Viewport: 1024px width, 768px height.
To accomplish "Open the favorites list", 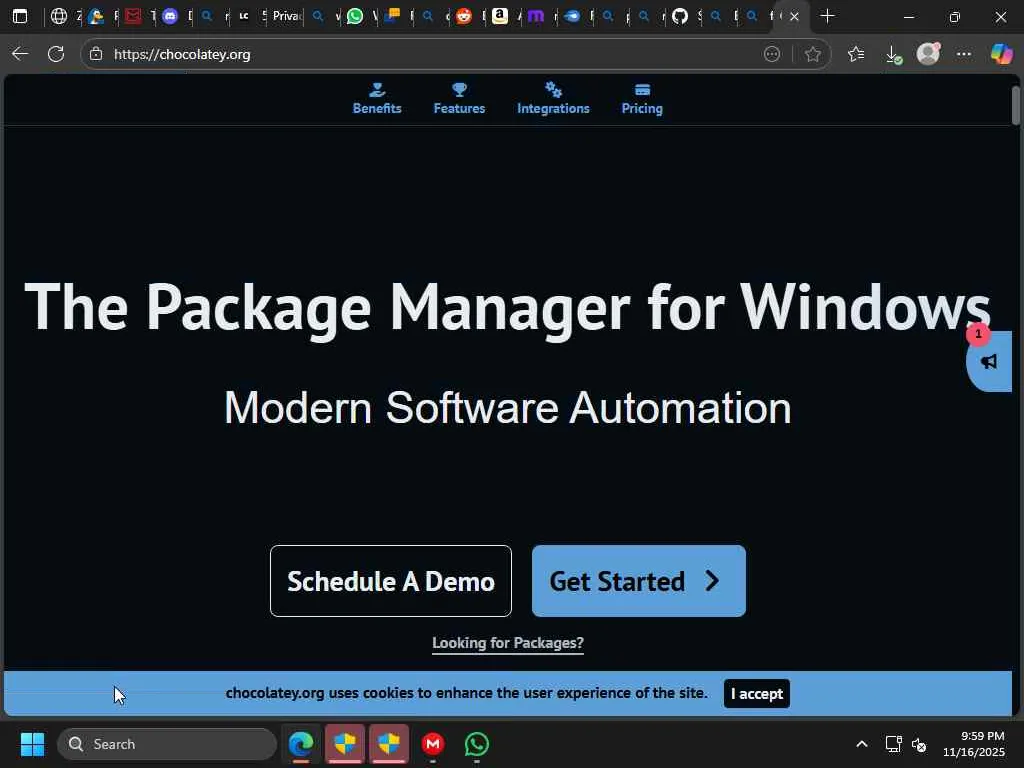I will [856, 54].
